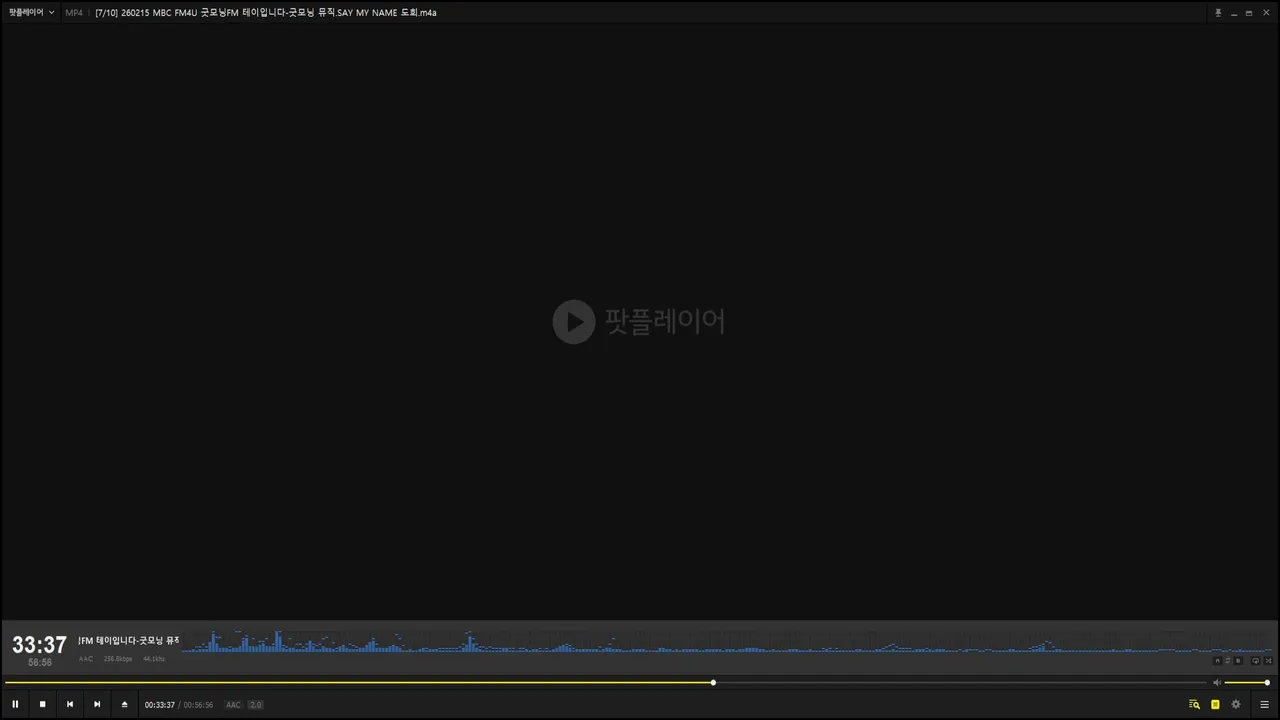This screenshot has height=720, width=1280.
Task: Mute audio with the speaker icon
Action: [1217, 683]
